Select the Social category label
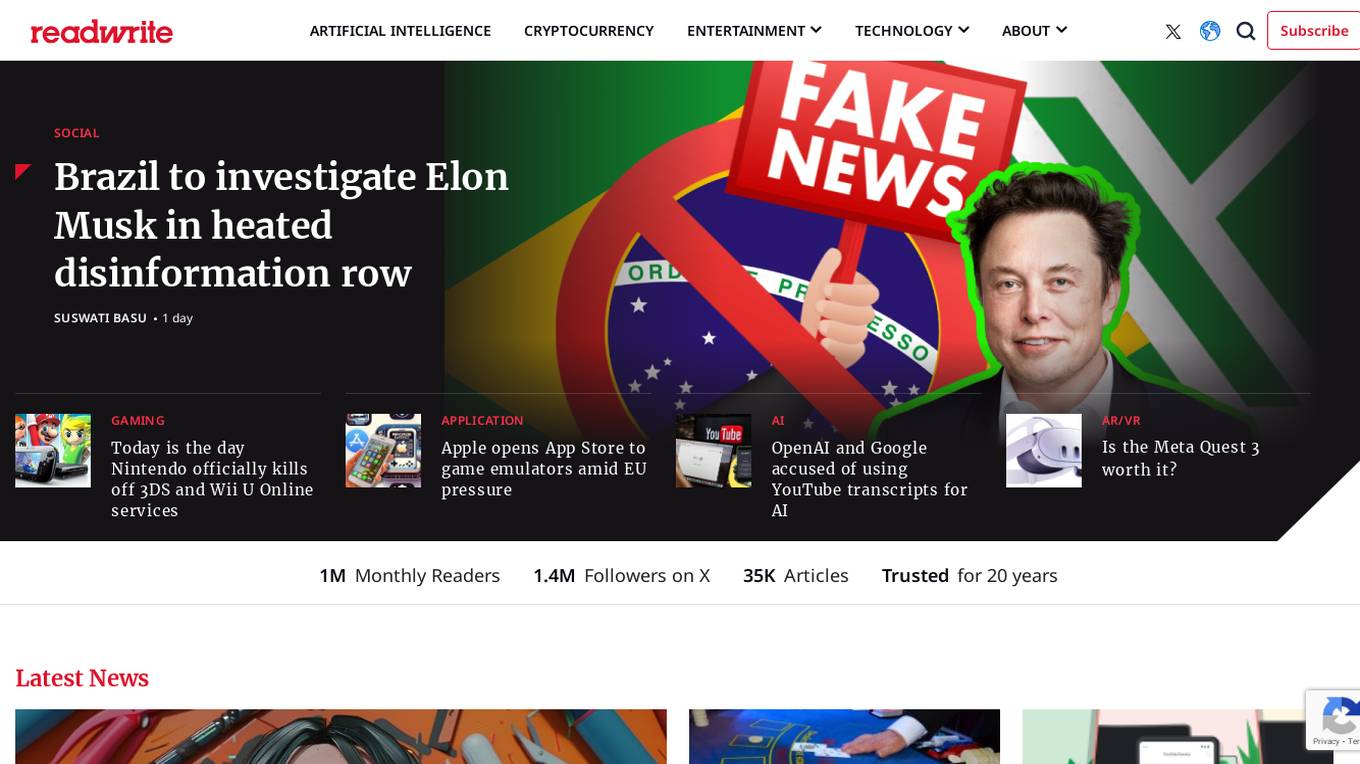This screenshot has width=1360, height=764. pyautogui.click(x=77, y=133)
